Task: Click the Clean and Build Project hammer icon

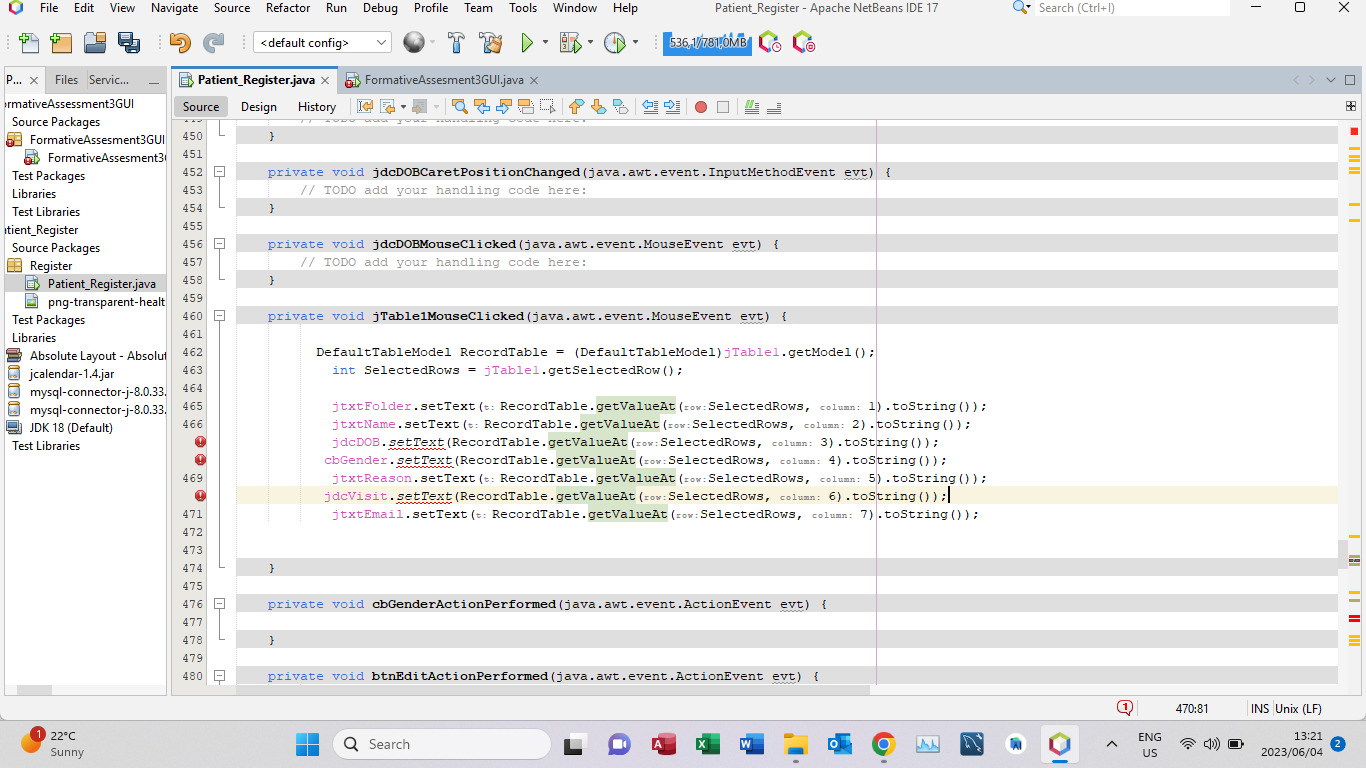Action: tap(490, 43)
